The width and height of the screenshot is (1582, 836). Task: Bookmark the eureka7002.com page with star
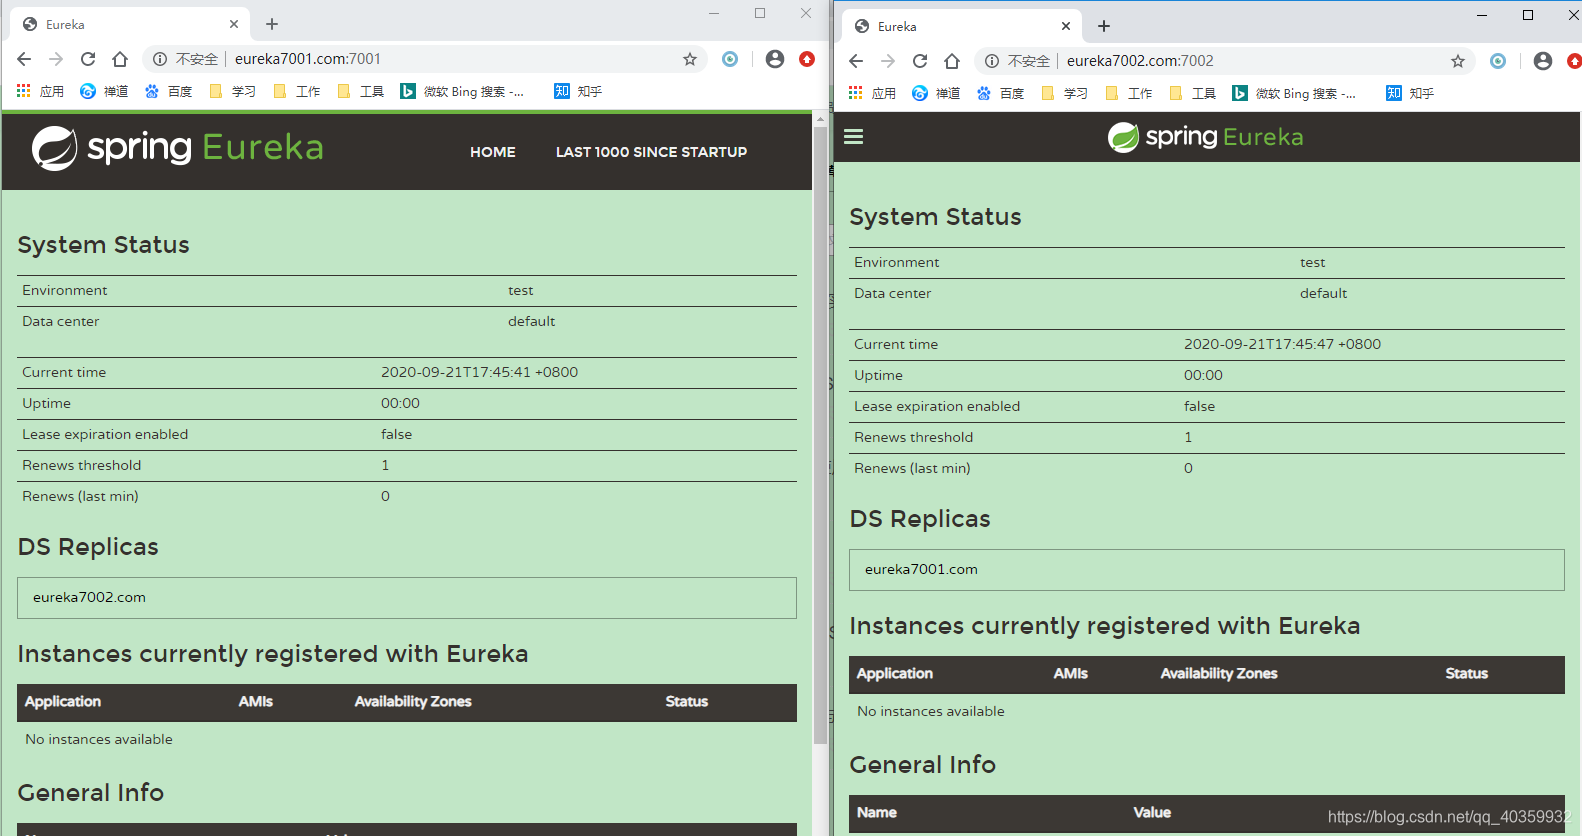[x=1458, y=61]
